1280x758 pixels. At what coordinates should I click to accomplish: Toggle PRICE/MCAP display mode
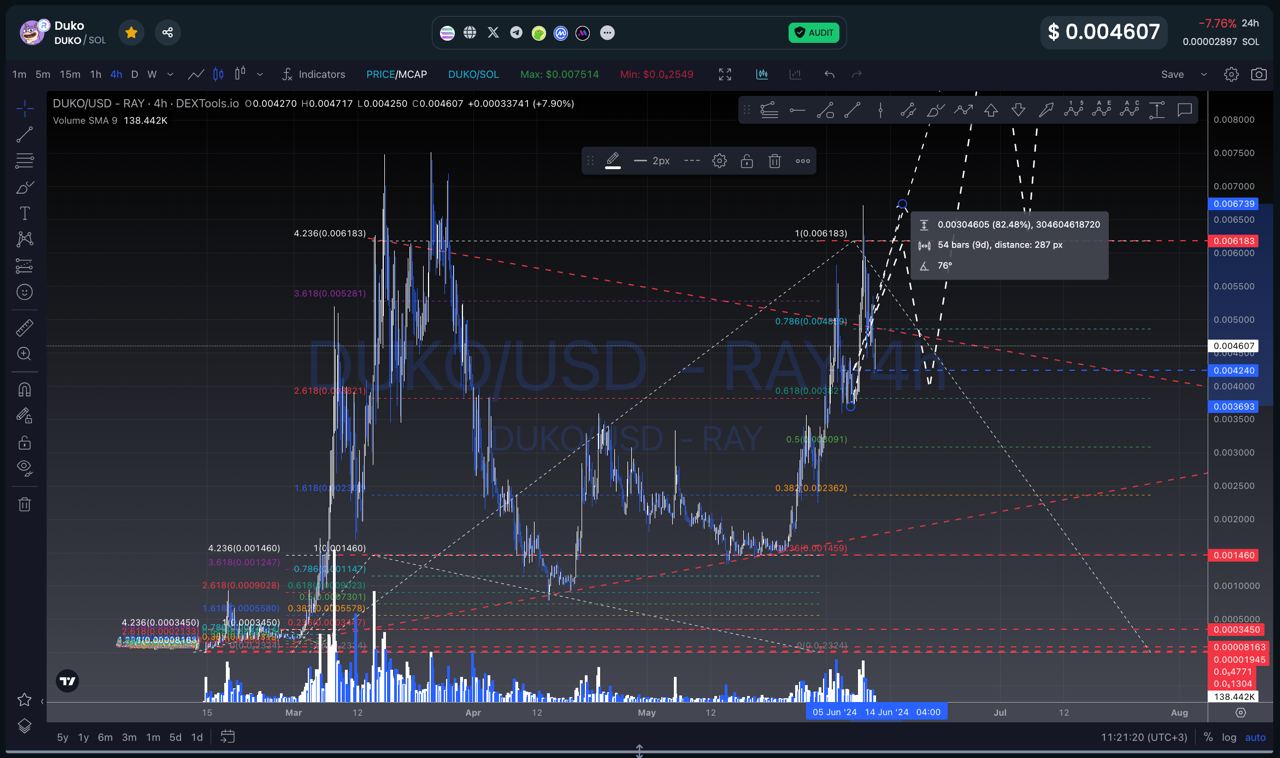pos(396,74)
